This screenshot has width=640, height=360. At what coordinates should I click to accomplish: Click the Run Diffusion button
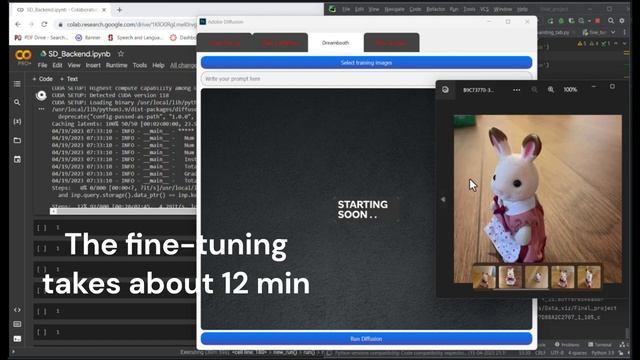click(366, 339)
